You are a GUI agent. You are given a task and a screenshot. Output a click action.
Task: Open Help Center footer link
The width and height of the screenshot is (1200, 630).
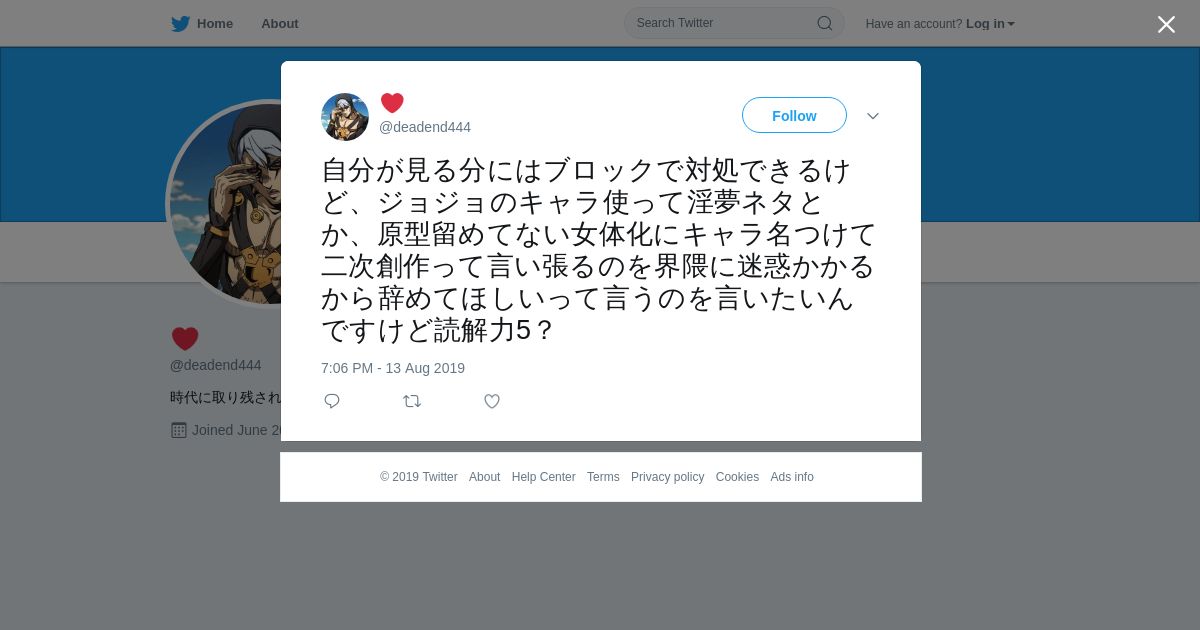click(x=543, y=477)
